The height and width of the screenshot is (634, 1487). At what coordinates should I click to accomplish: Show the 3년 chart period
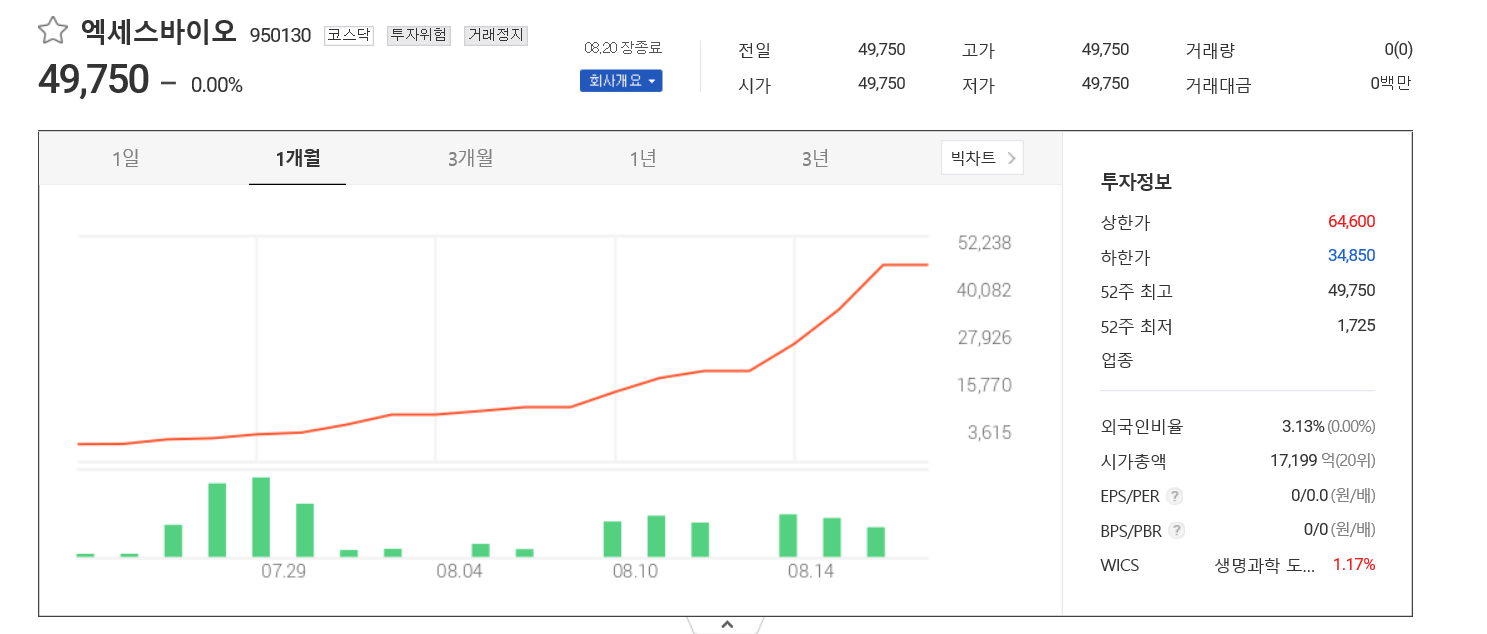pos(815,158)
